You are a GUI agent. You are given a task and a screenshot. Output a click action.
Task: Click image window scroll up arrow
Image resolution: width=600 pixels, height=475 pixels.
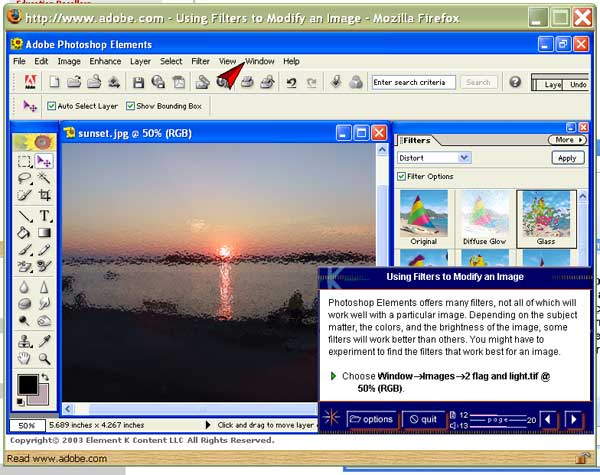pyautogui.click(x=382, y=150)
